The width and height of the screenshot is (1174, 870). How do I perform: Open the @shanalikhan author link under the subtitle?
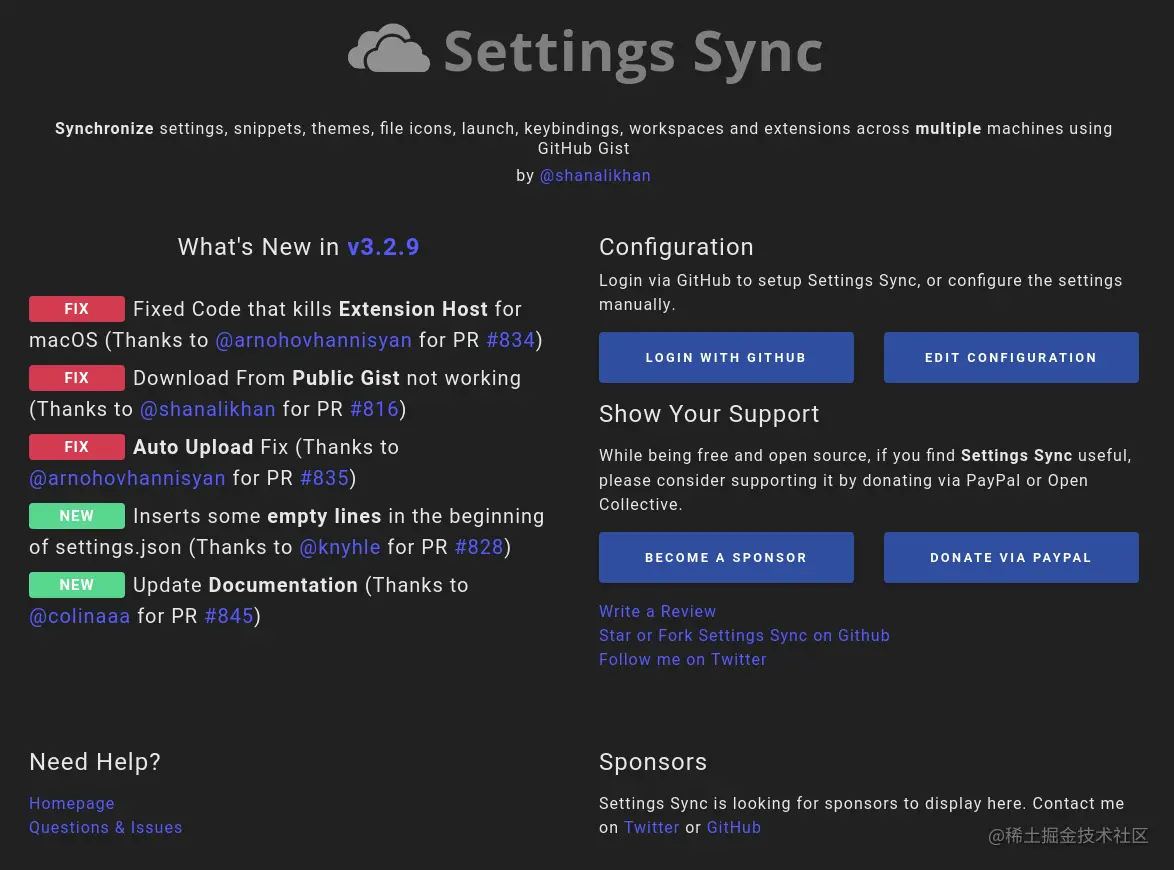click(595, 175)
